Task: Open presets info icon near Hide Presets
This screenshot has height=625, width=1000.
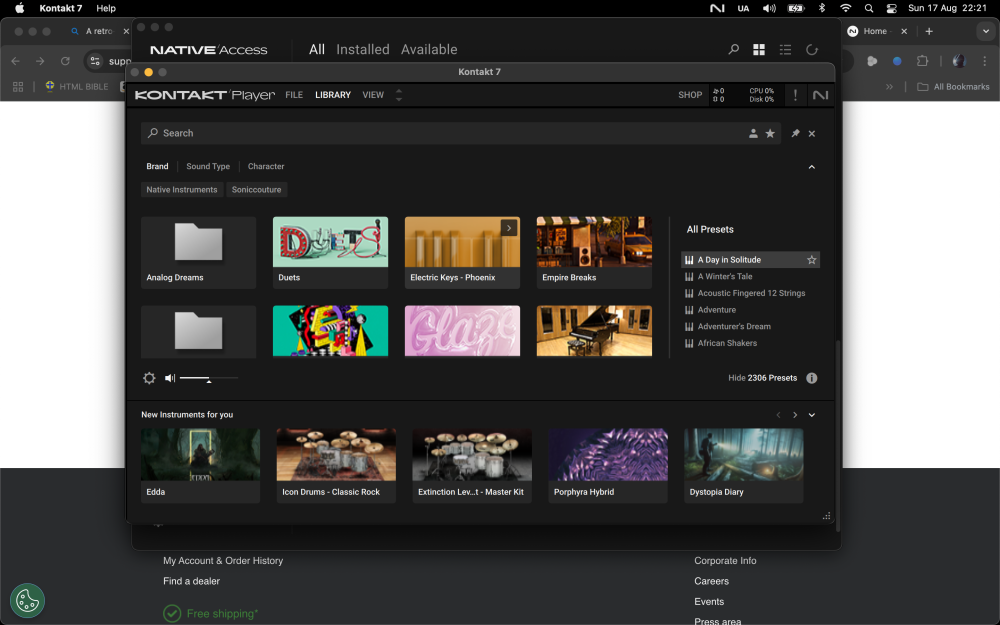Action: 811,378
